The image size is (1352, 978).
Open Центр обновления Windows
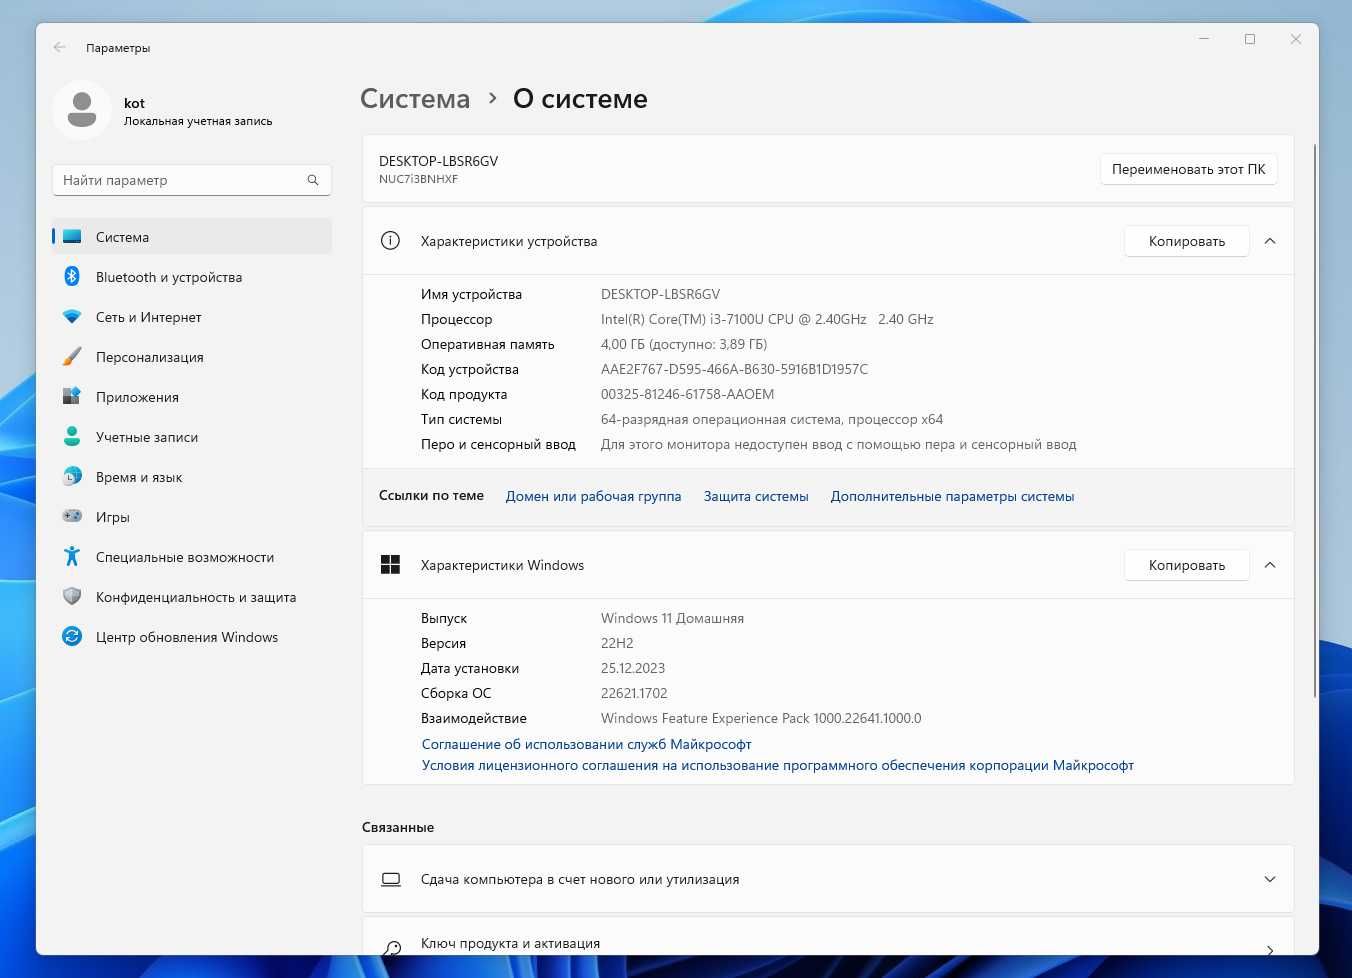pos(192,637)
